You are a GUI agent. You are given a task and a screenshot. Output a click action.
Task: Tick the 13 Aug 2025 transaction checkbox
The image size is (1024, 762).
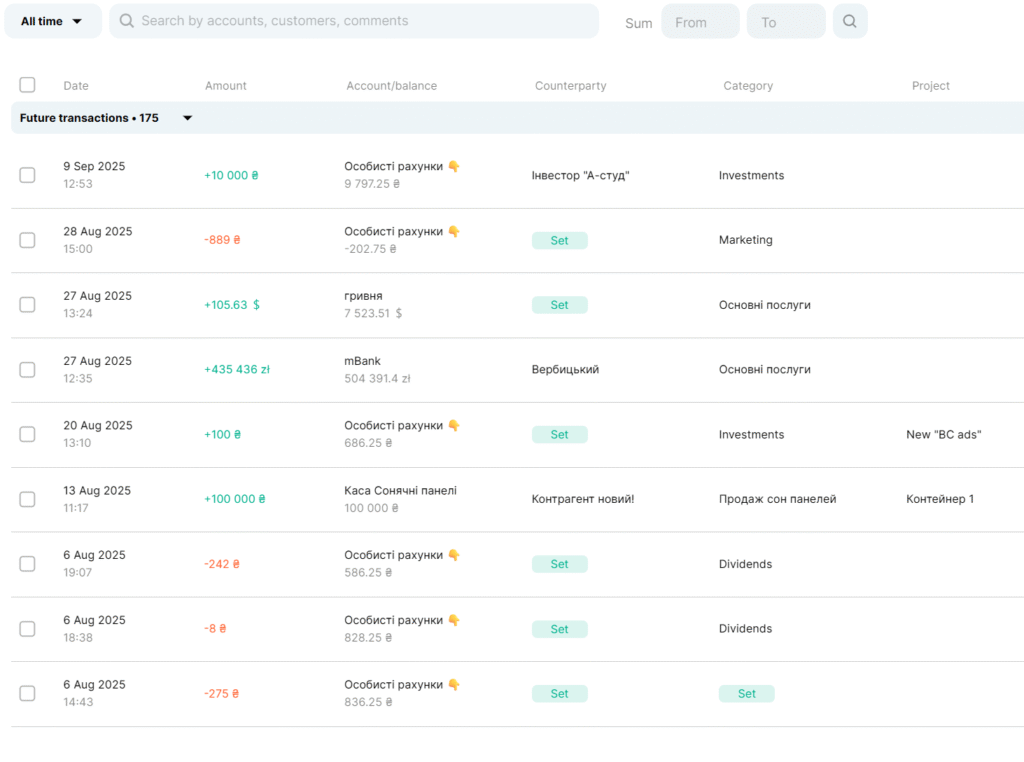(x=27, y=499)
